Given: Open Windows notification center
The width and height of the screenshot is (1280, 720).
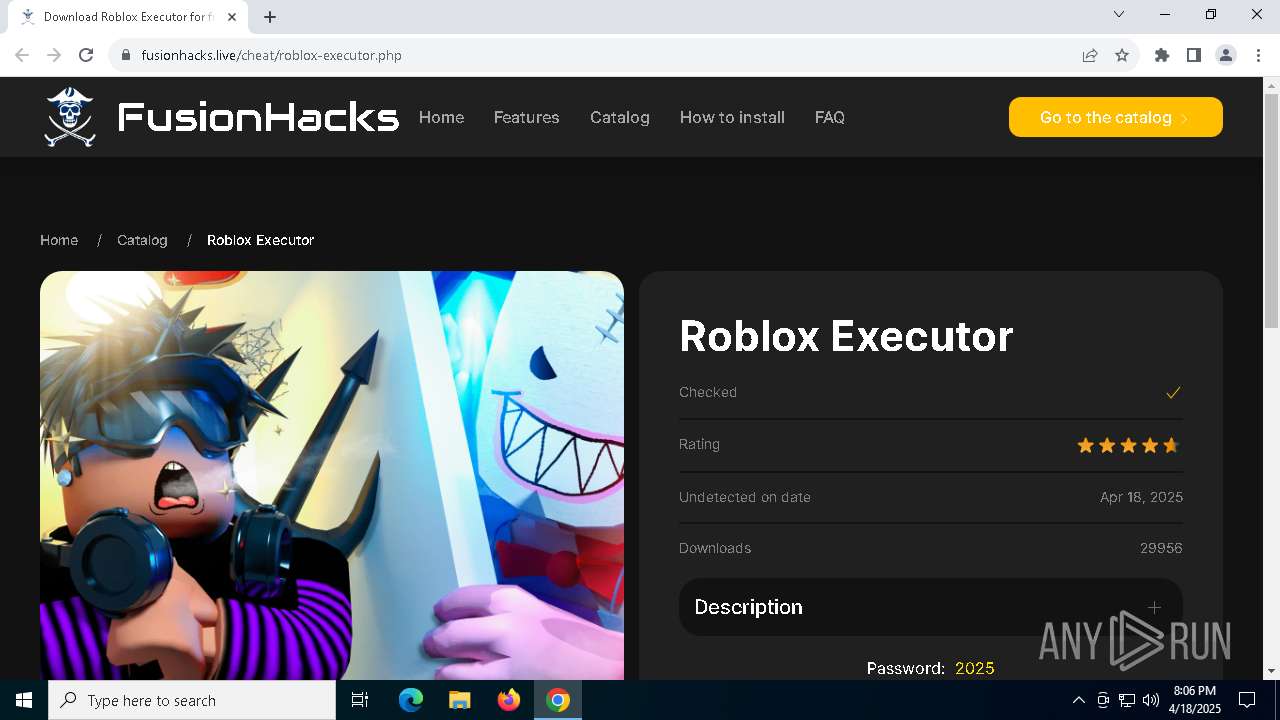Looking at the screenshot, I should [x=1247, y=700].
